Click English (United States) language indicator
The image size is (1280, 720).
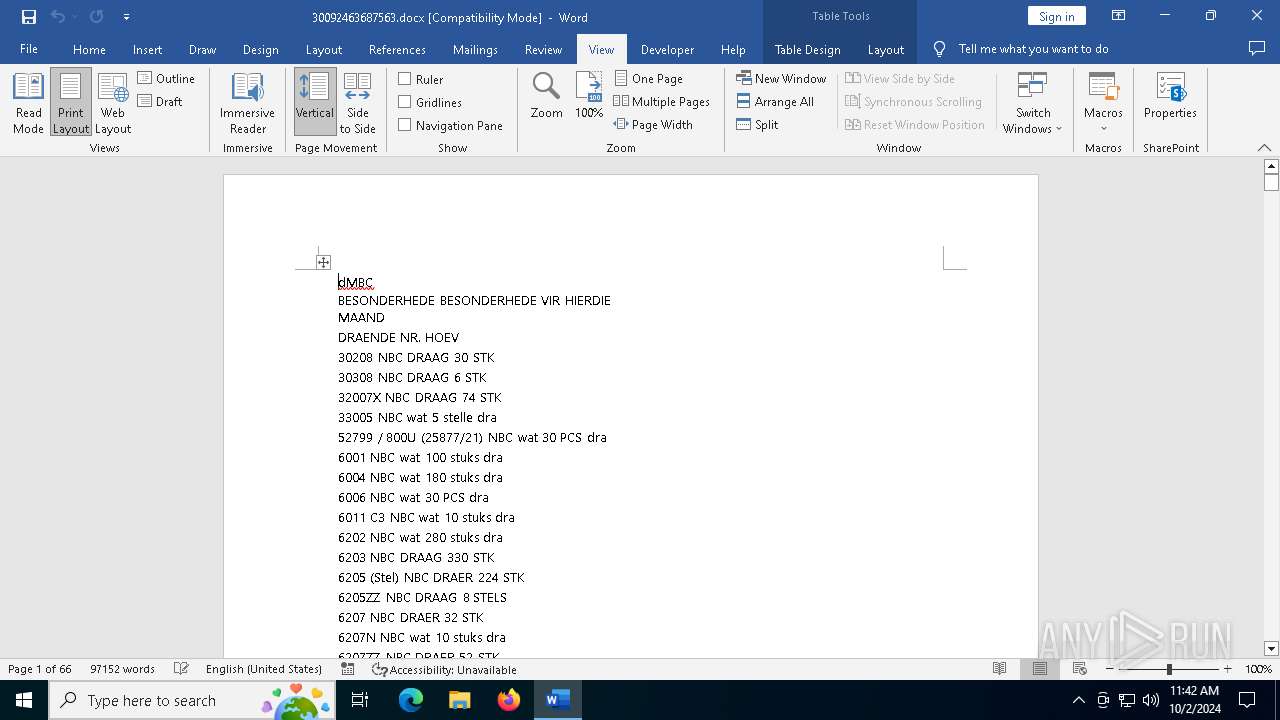point(264,669)
